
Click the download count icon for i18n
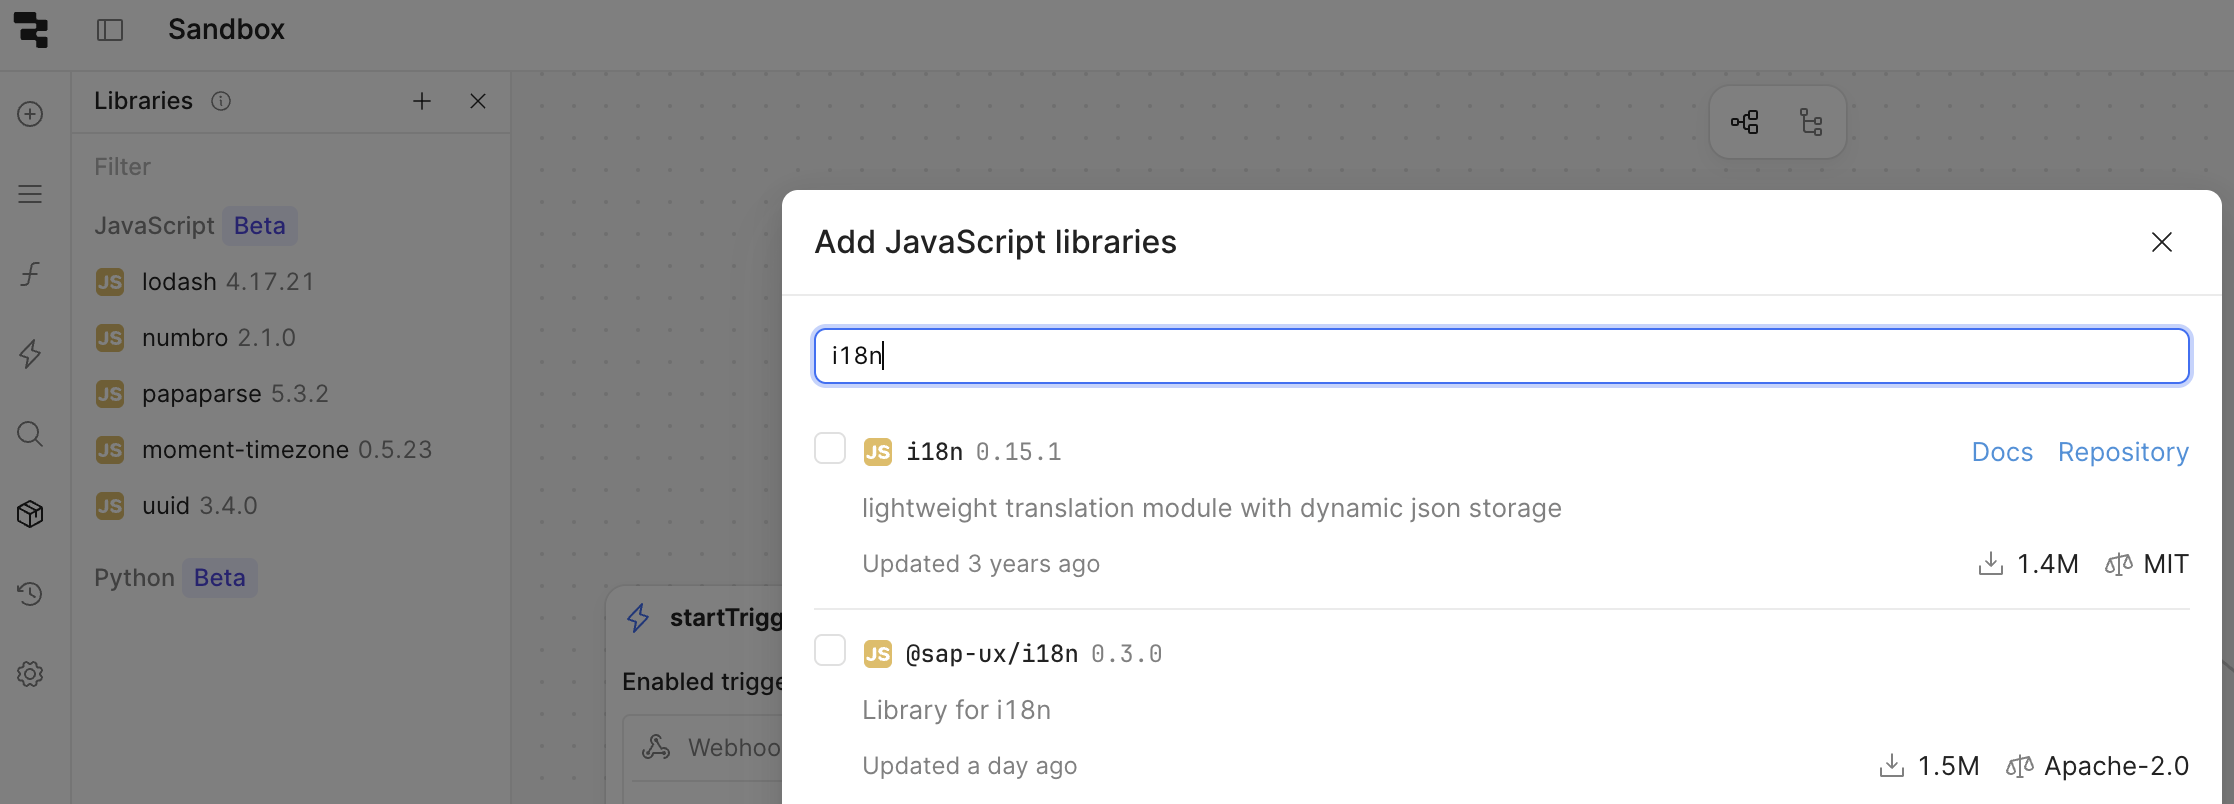tap(1991, 564)
